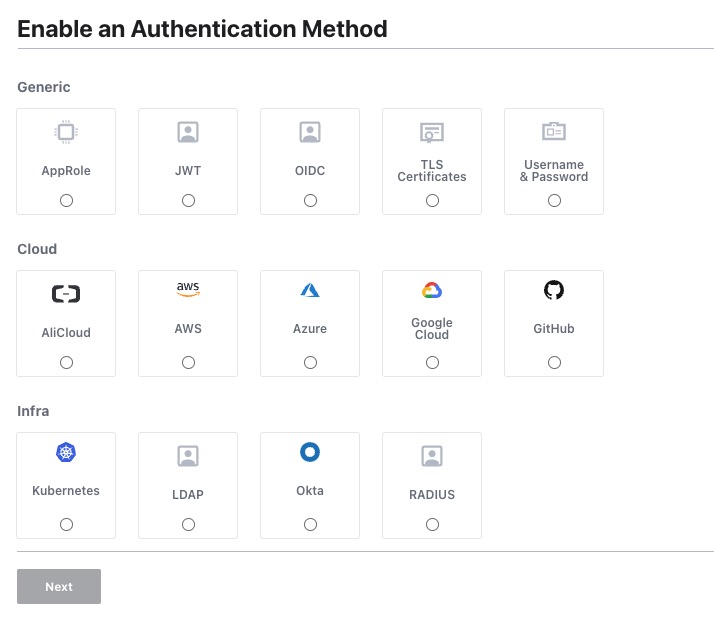This screenshot has height=635, width=714.
Task: Click the Next button
Action: point(59,586)
